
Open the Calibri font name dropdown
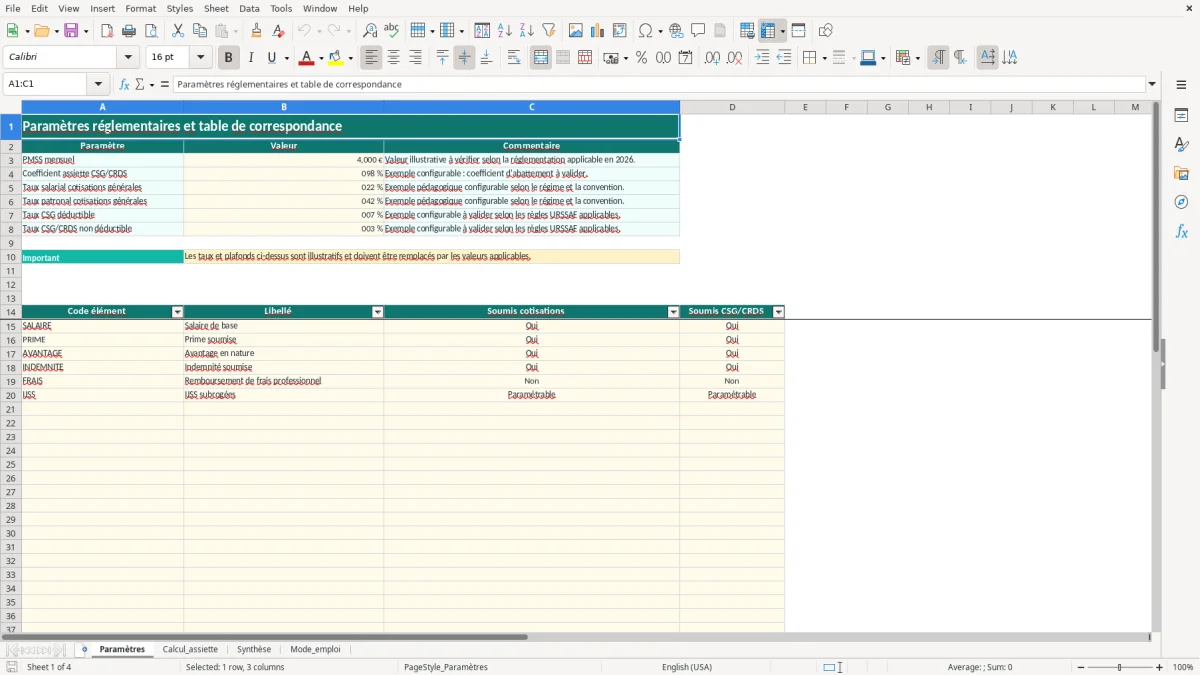point(128,58)
